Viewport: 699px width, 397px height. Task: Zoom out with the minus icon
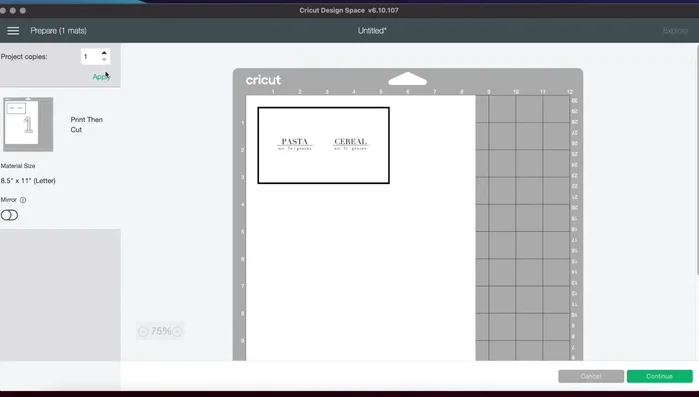tap(143, 332)
